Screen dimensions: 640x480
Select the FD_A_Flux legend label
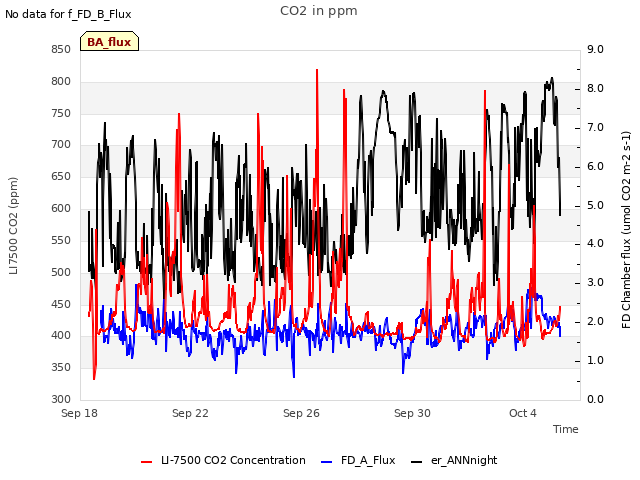[x=368, y=460]
